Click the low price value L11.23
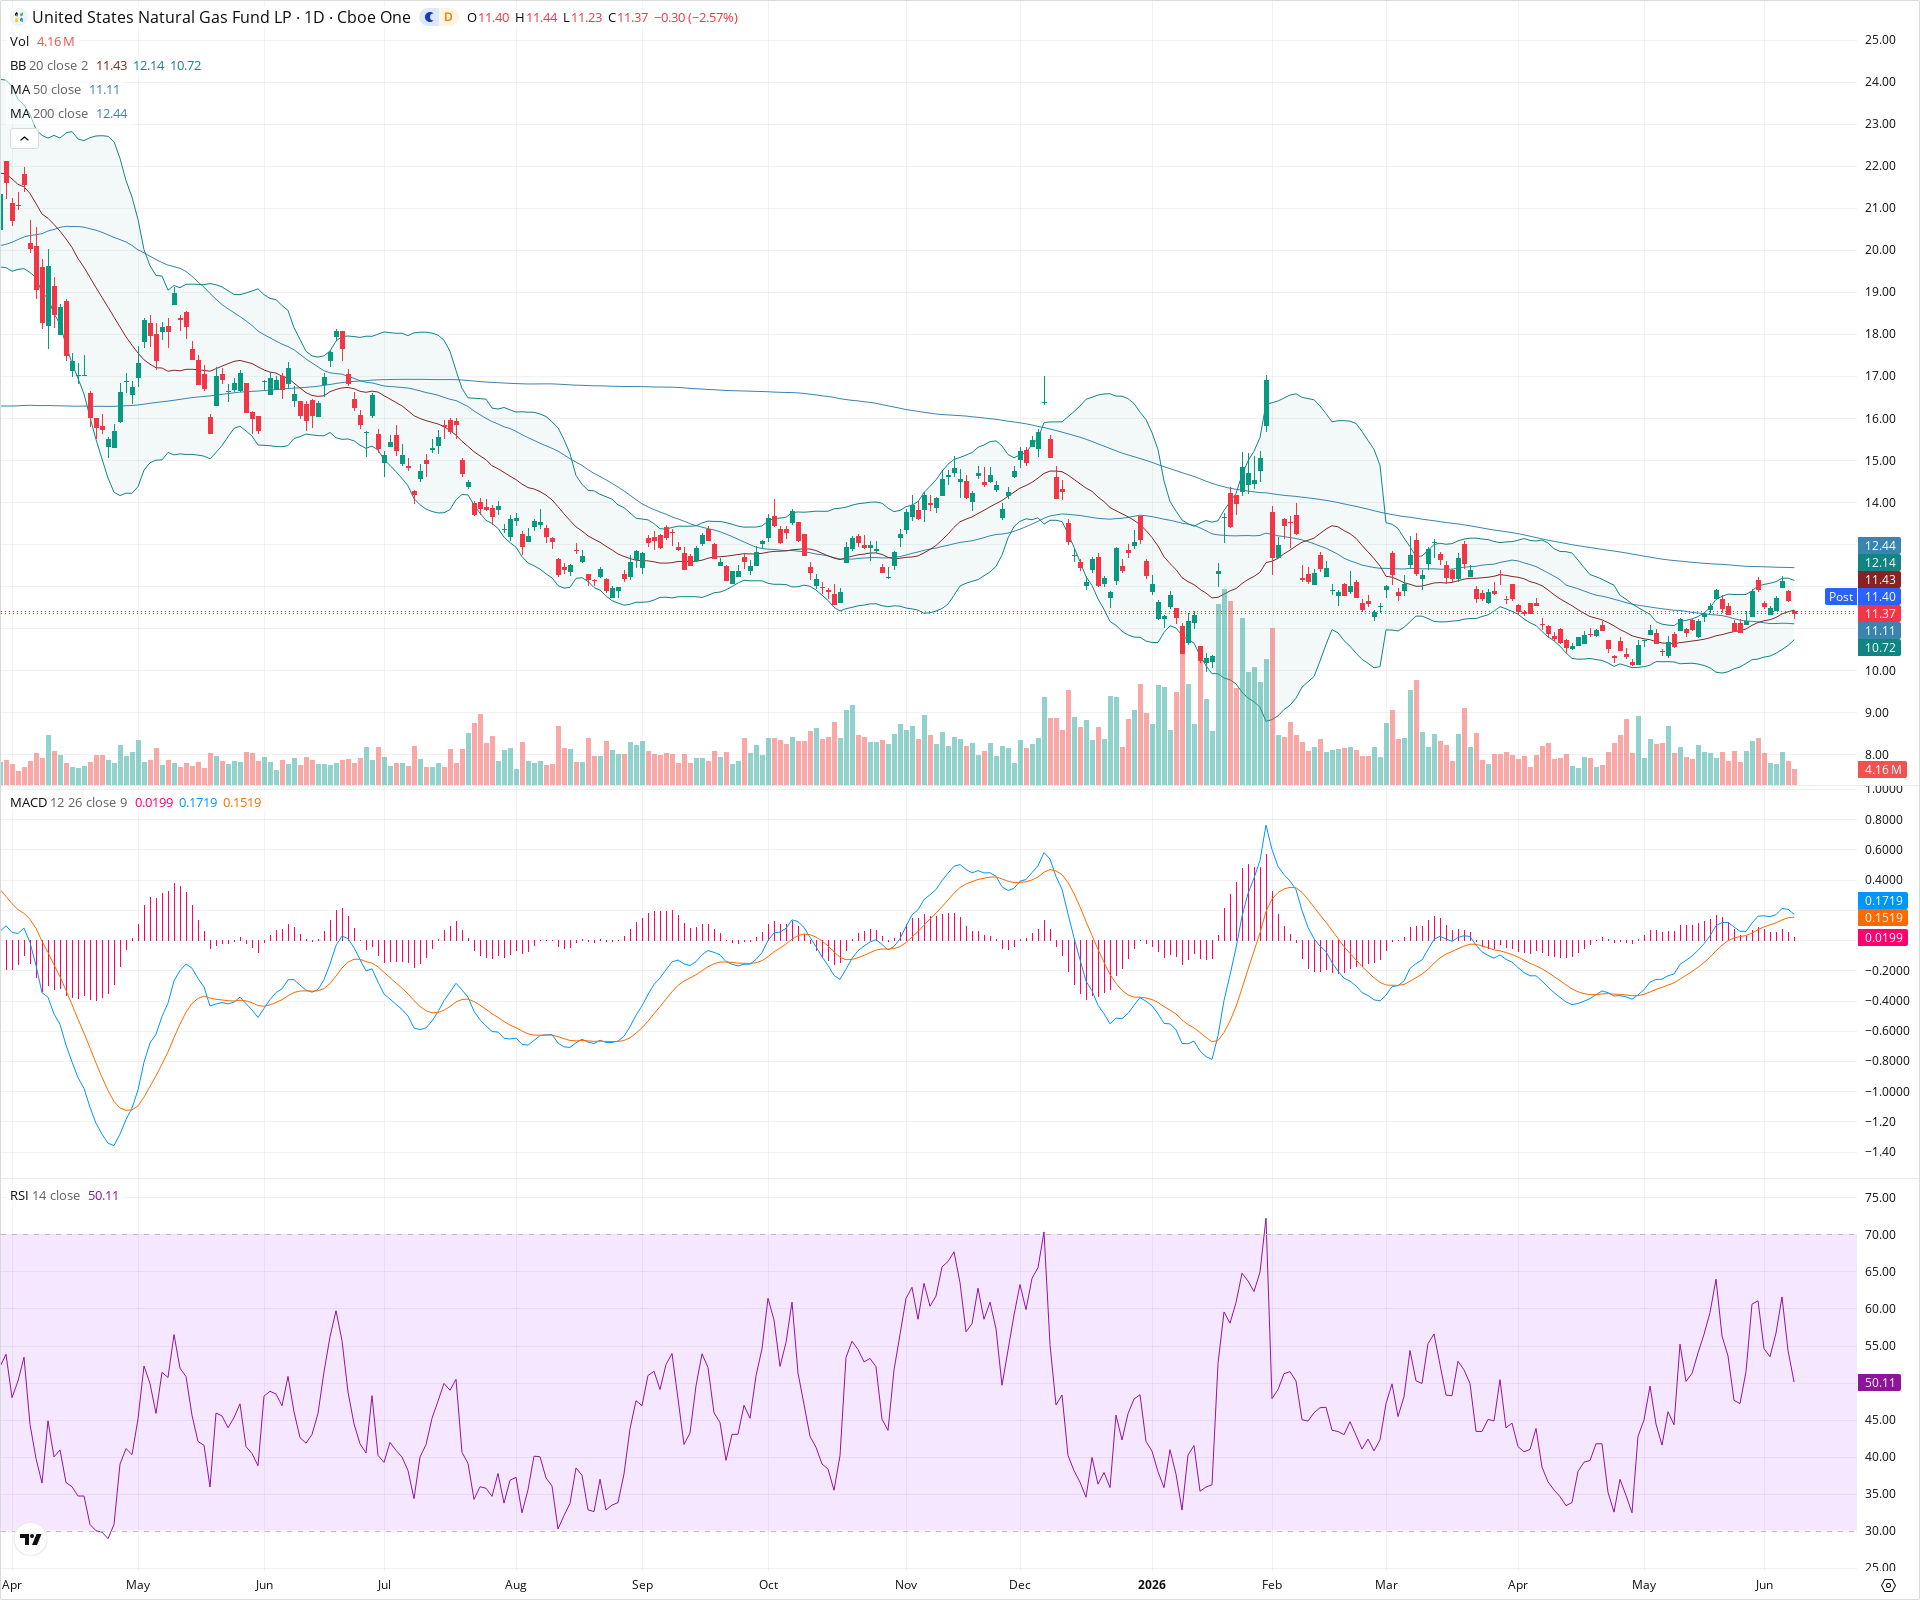 (x=582, y=18)
